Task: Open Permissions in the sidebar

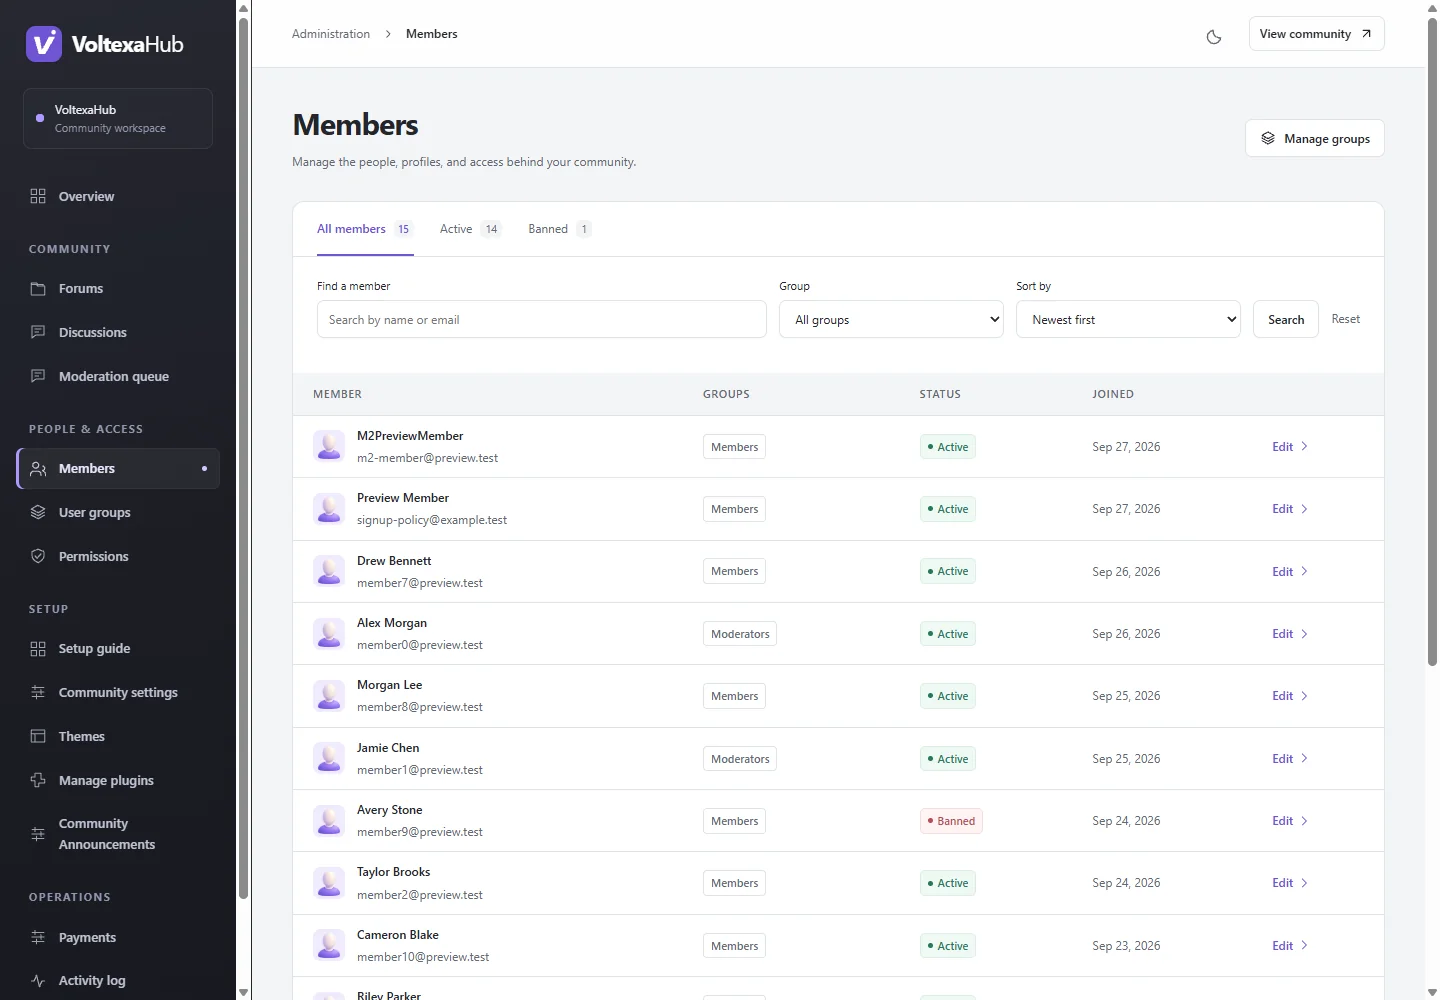Action: (118, 557)
